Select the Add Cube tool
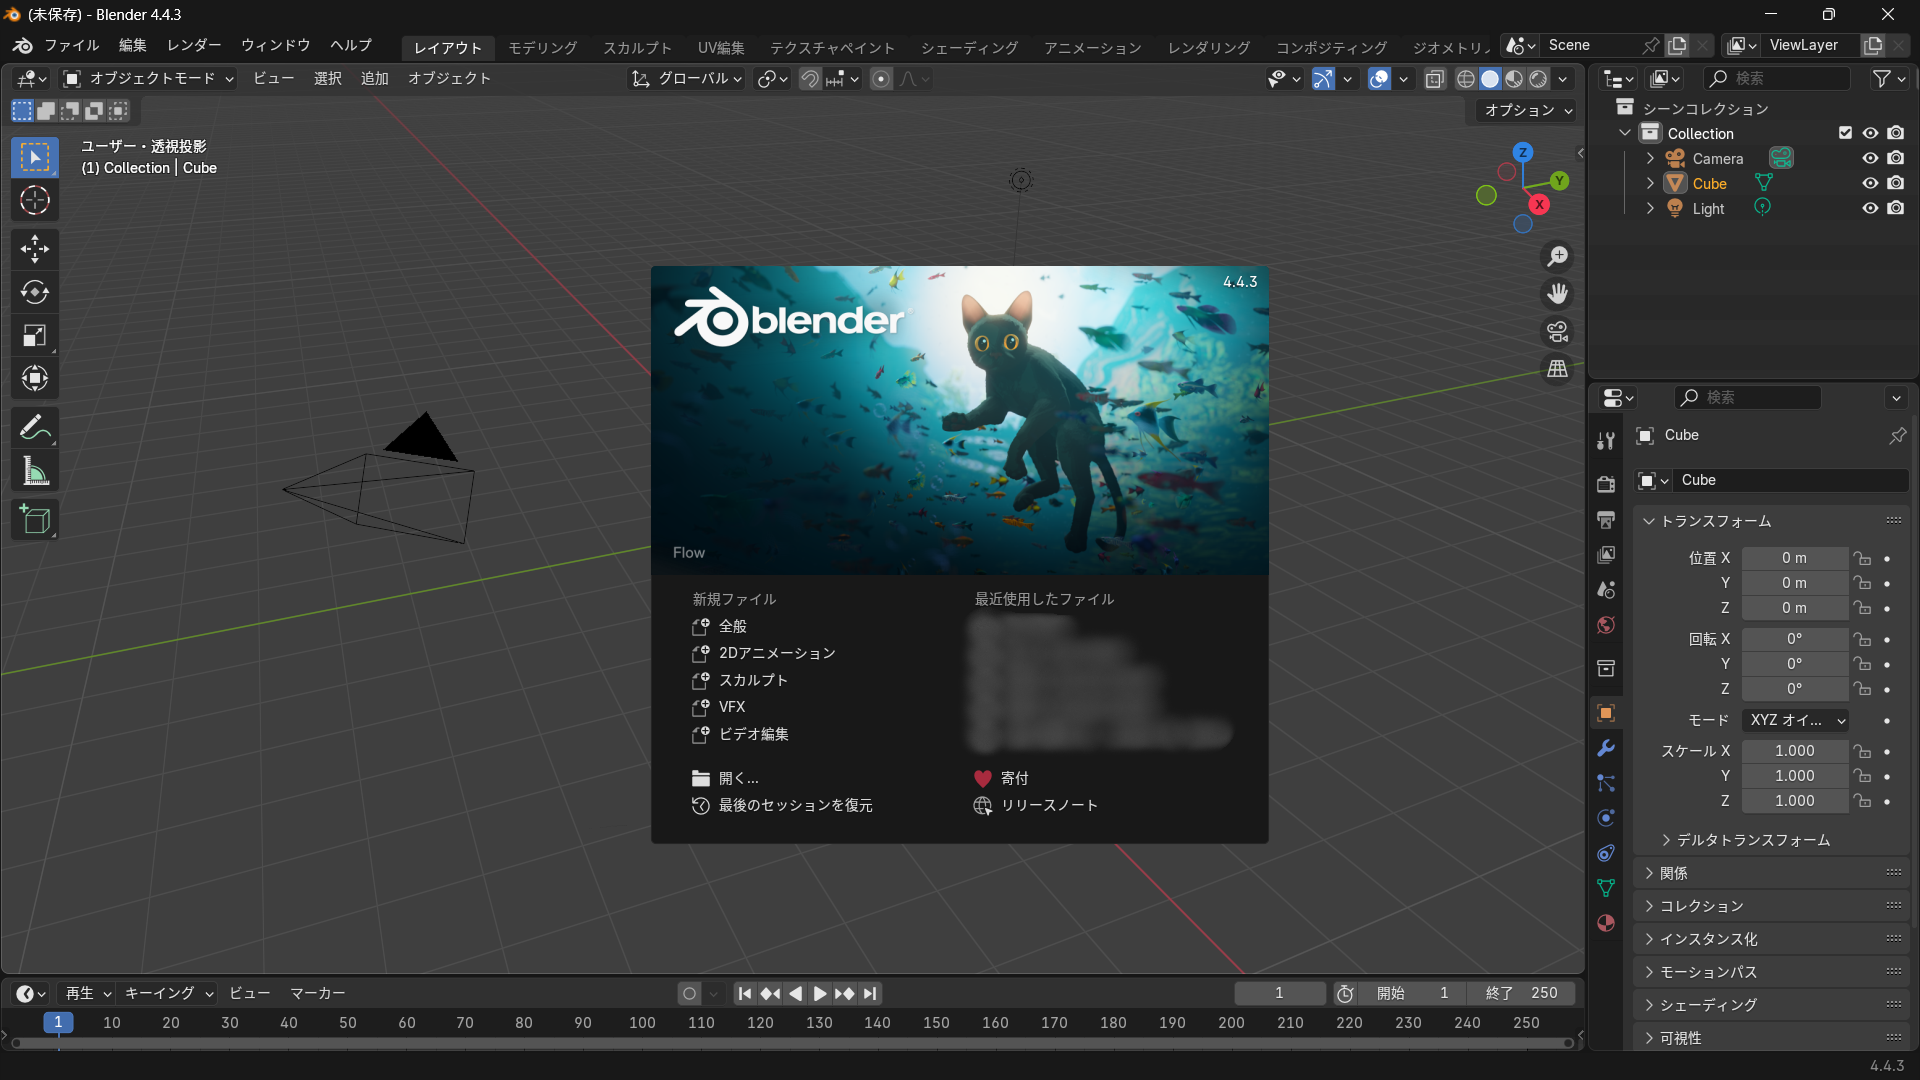The width and height of the screenshot is (1920, 1080). (35, 520)
